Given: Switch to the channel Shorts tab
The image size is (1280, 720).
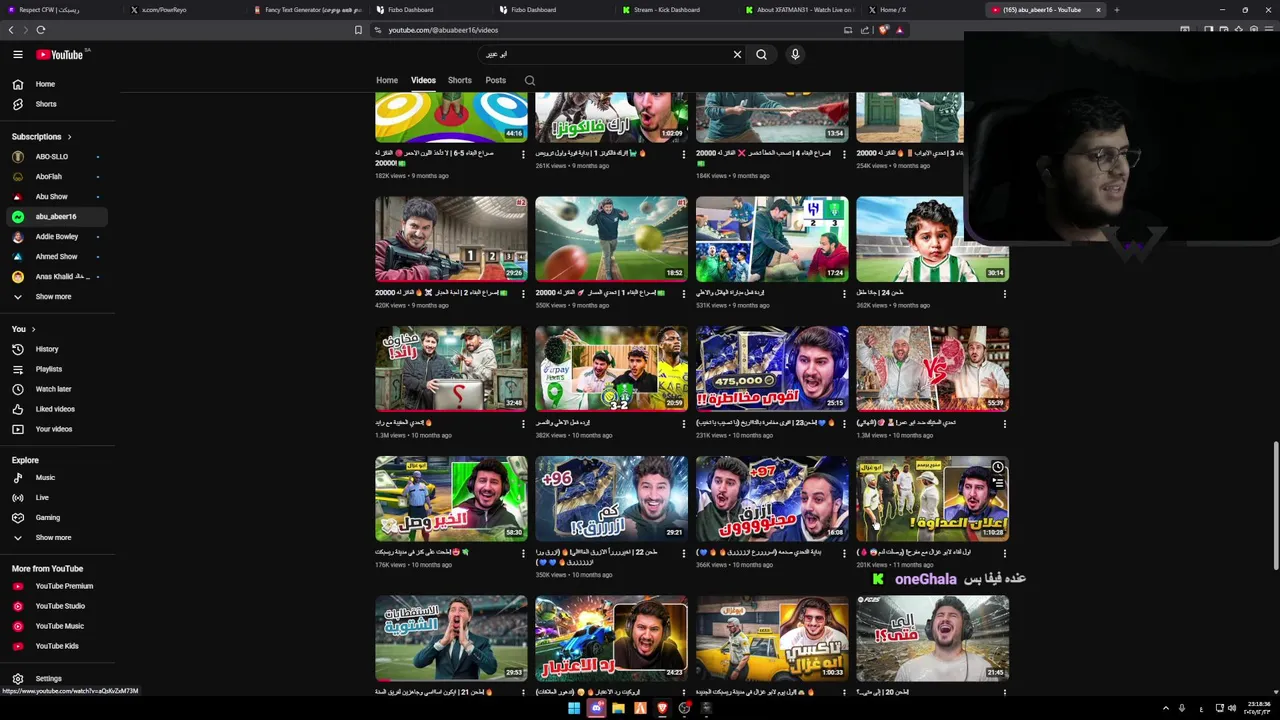Looking at the screenshot, I should [x=460, y=80].
